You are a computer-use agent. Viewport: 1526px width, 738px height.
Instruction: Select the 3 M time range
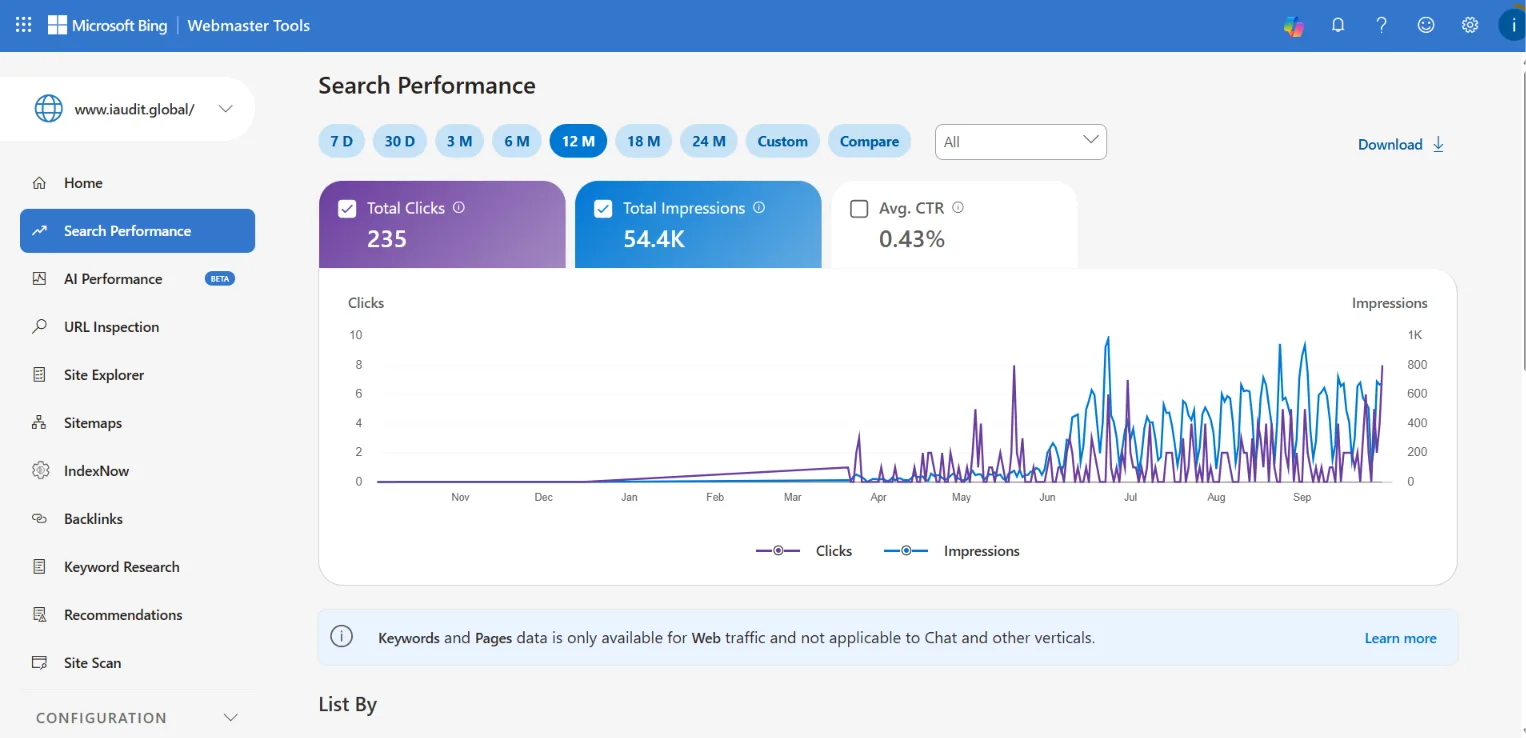pyautogui.click(x=459, y=141)
